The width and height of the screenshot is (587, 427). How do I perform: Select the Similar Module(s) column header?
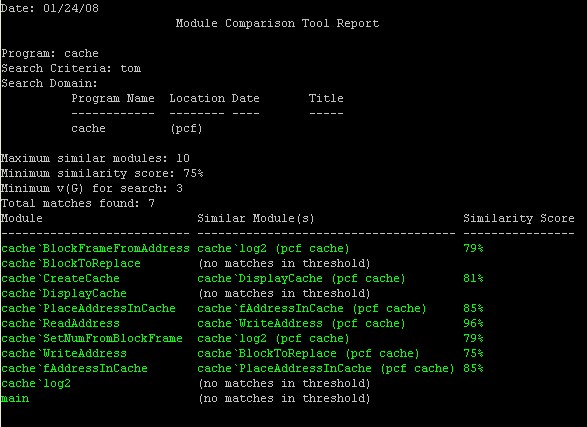click(x=256, y=219)
